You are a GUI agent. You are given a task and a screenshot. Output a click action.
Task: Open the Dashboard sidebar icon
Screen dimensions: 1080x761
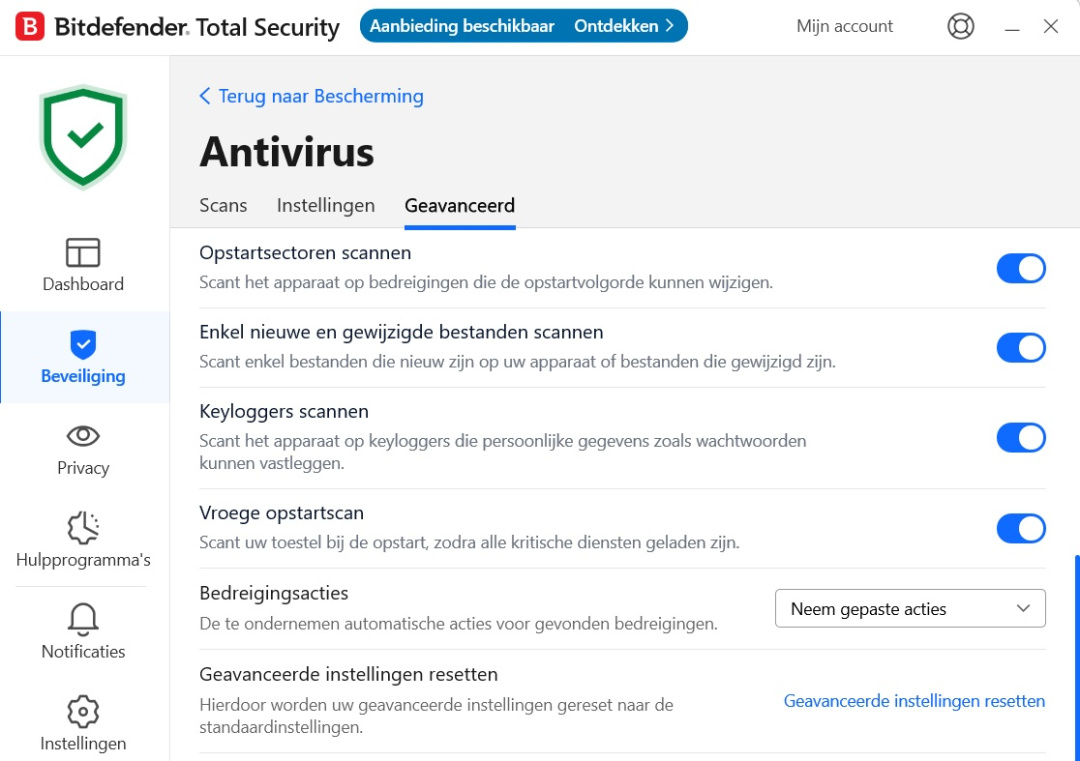pyautogui.click(x=83, y=253)
